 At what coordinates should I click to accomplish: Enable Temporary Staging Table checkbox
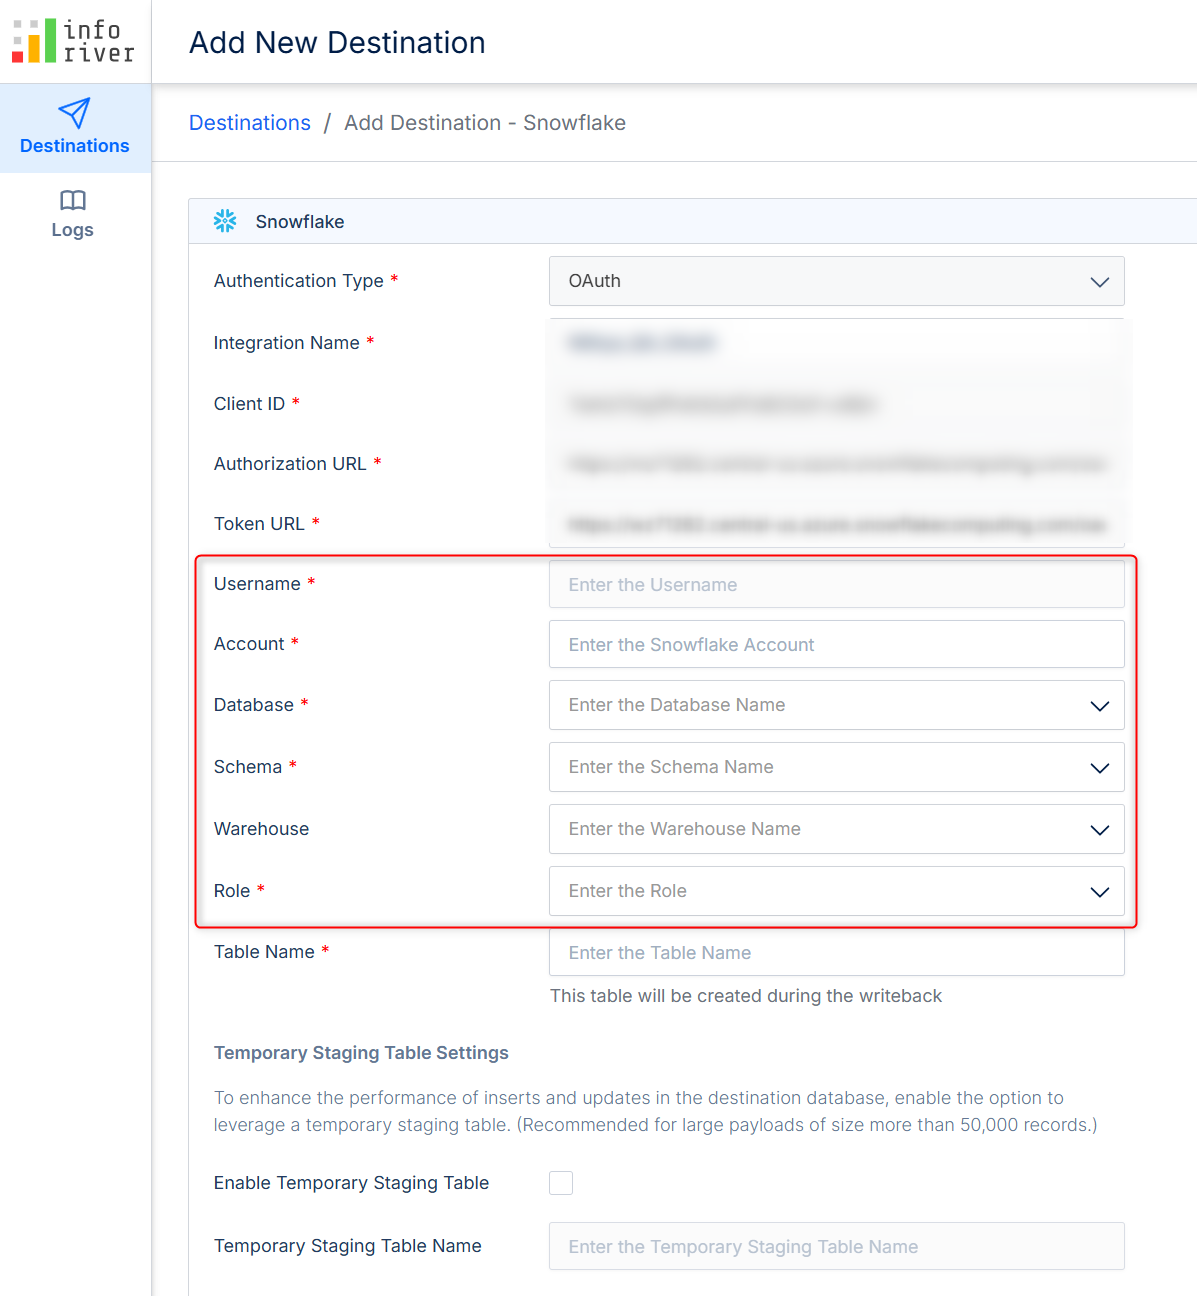click(561, 1183)
